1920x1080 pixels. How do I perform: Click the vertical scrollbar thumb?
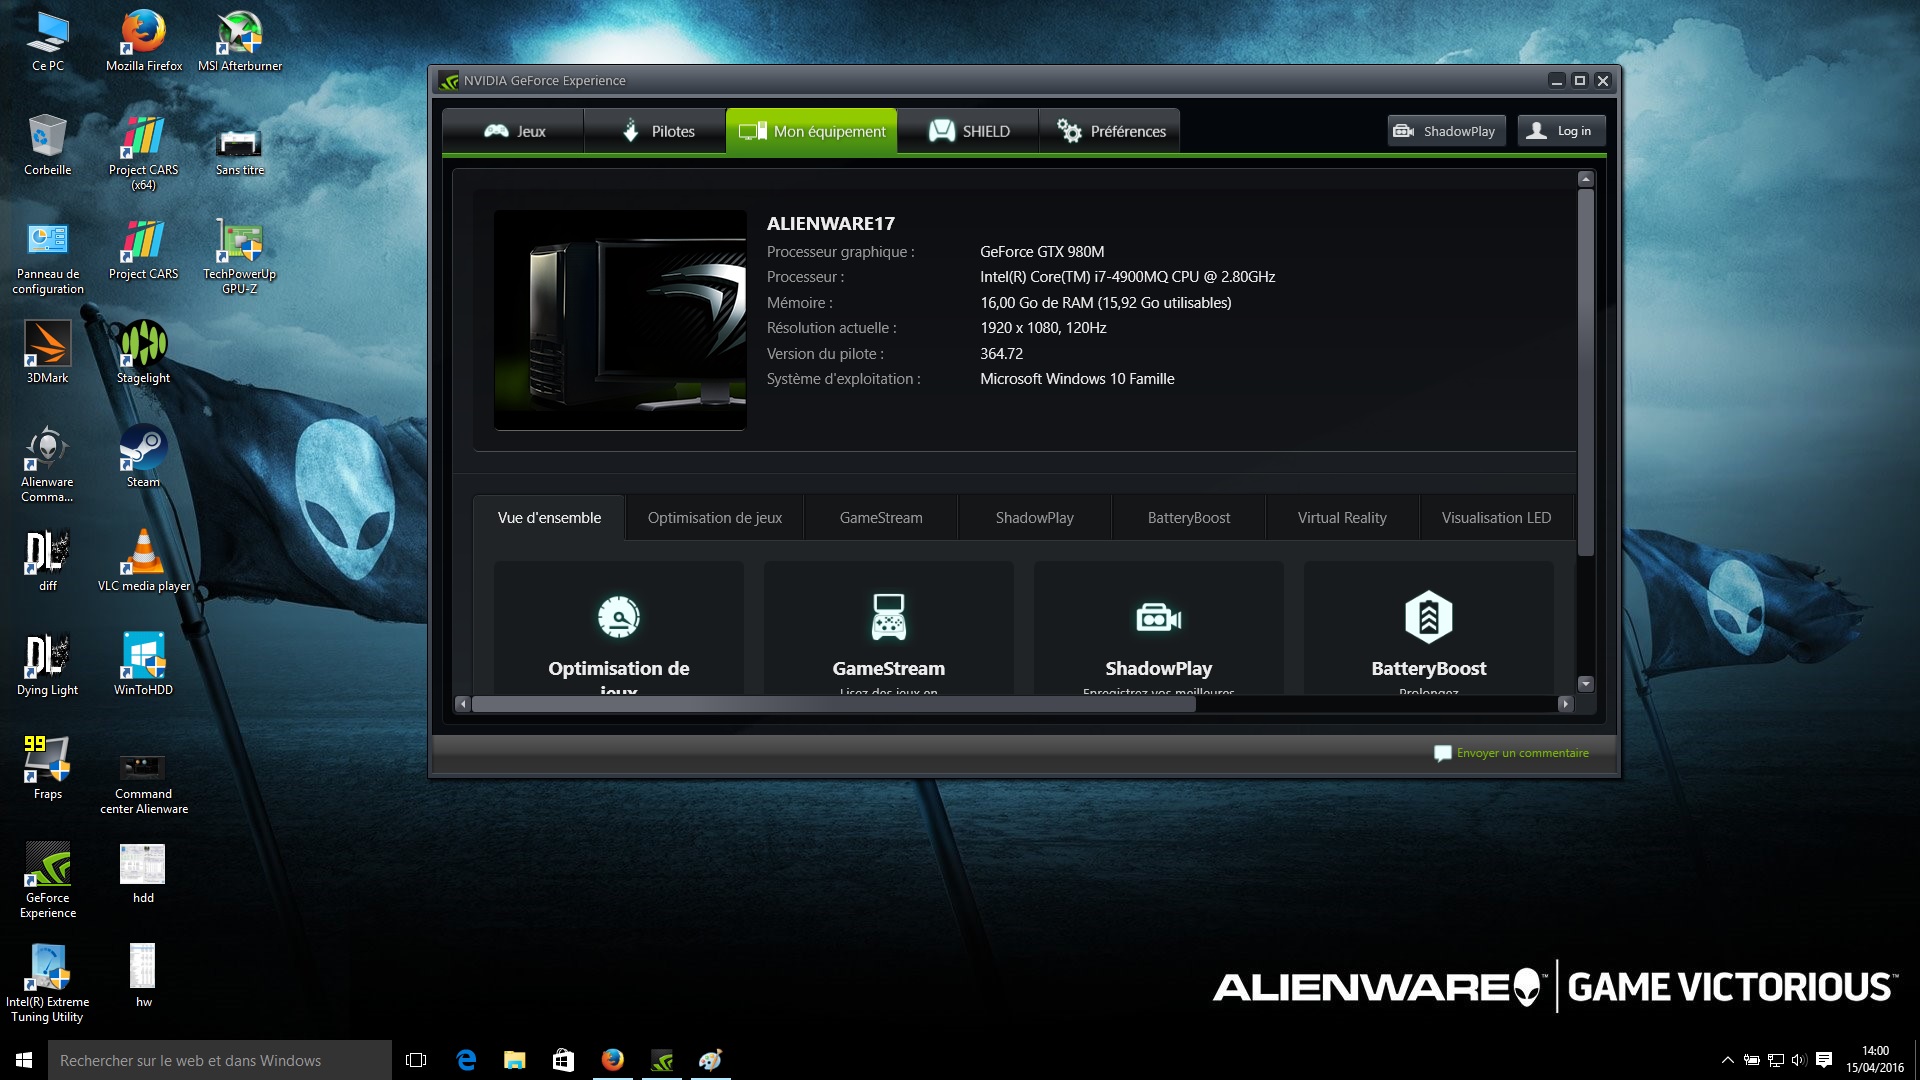(1585, 372)
